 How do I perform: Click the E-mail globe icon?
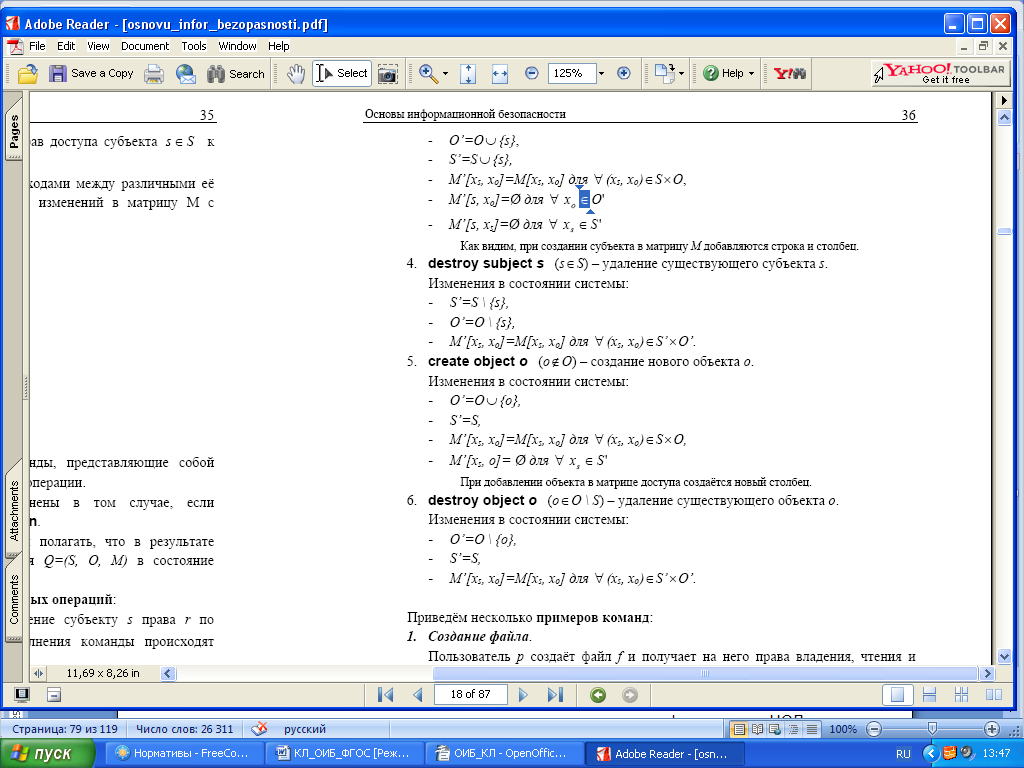pyautogui.click(x=186, y=74)
